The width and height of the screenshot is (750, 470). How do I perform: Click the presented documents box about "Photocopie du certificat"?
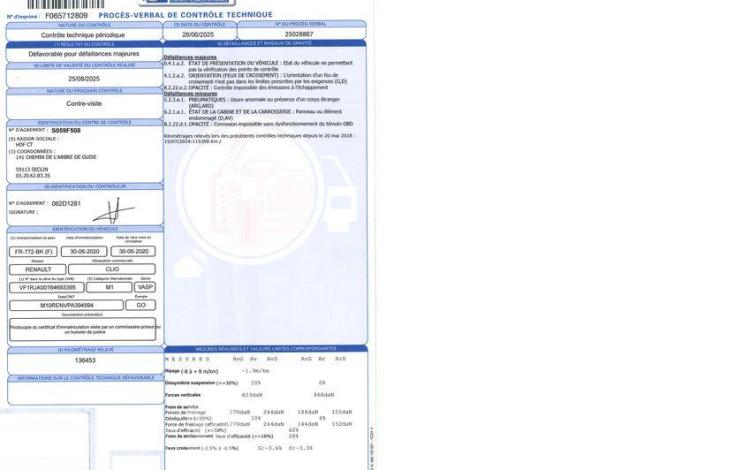pos(83,329)
